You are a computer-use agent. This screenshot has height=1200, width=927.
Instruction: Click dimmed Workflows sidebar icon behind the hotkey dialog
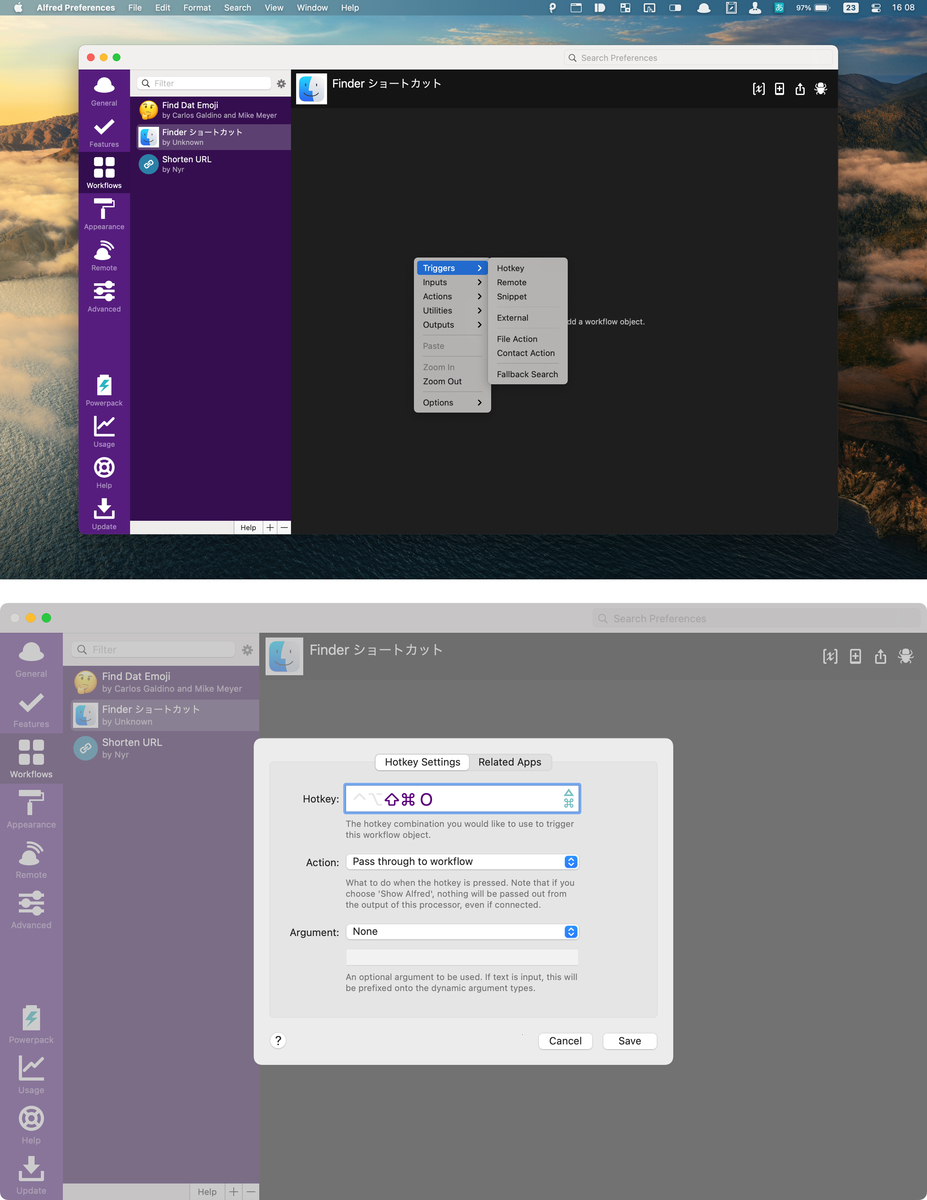(31, 759)
